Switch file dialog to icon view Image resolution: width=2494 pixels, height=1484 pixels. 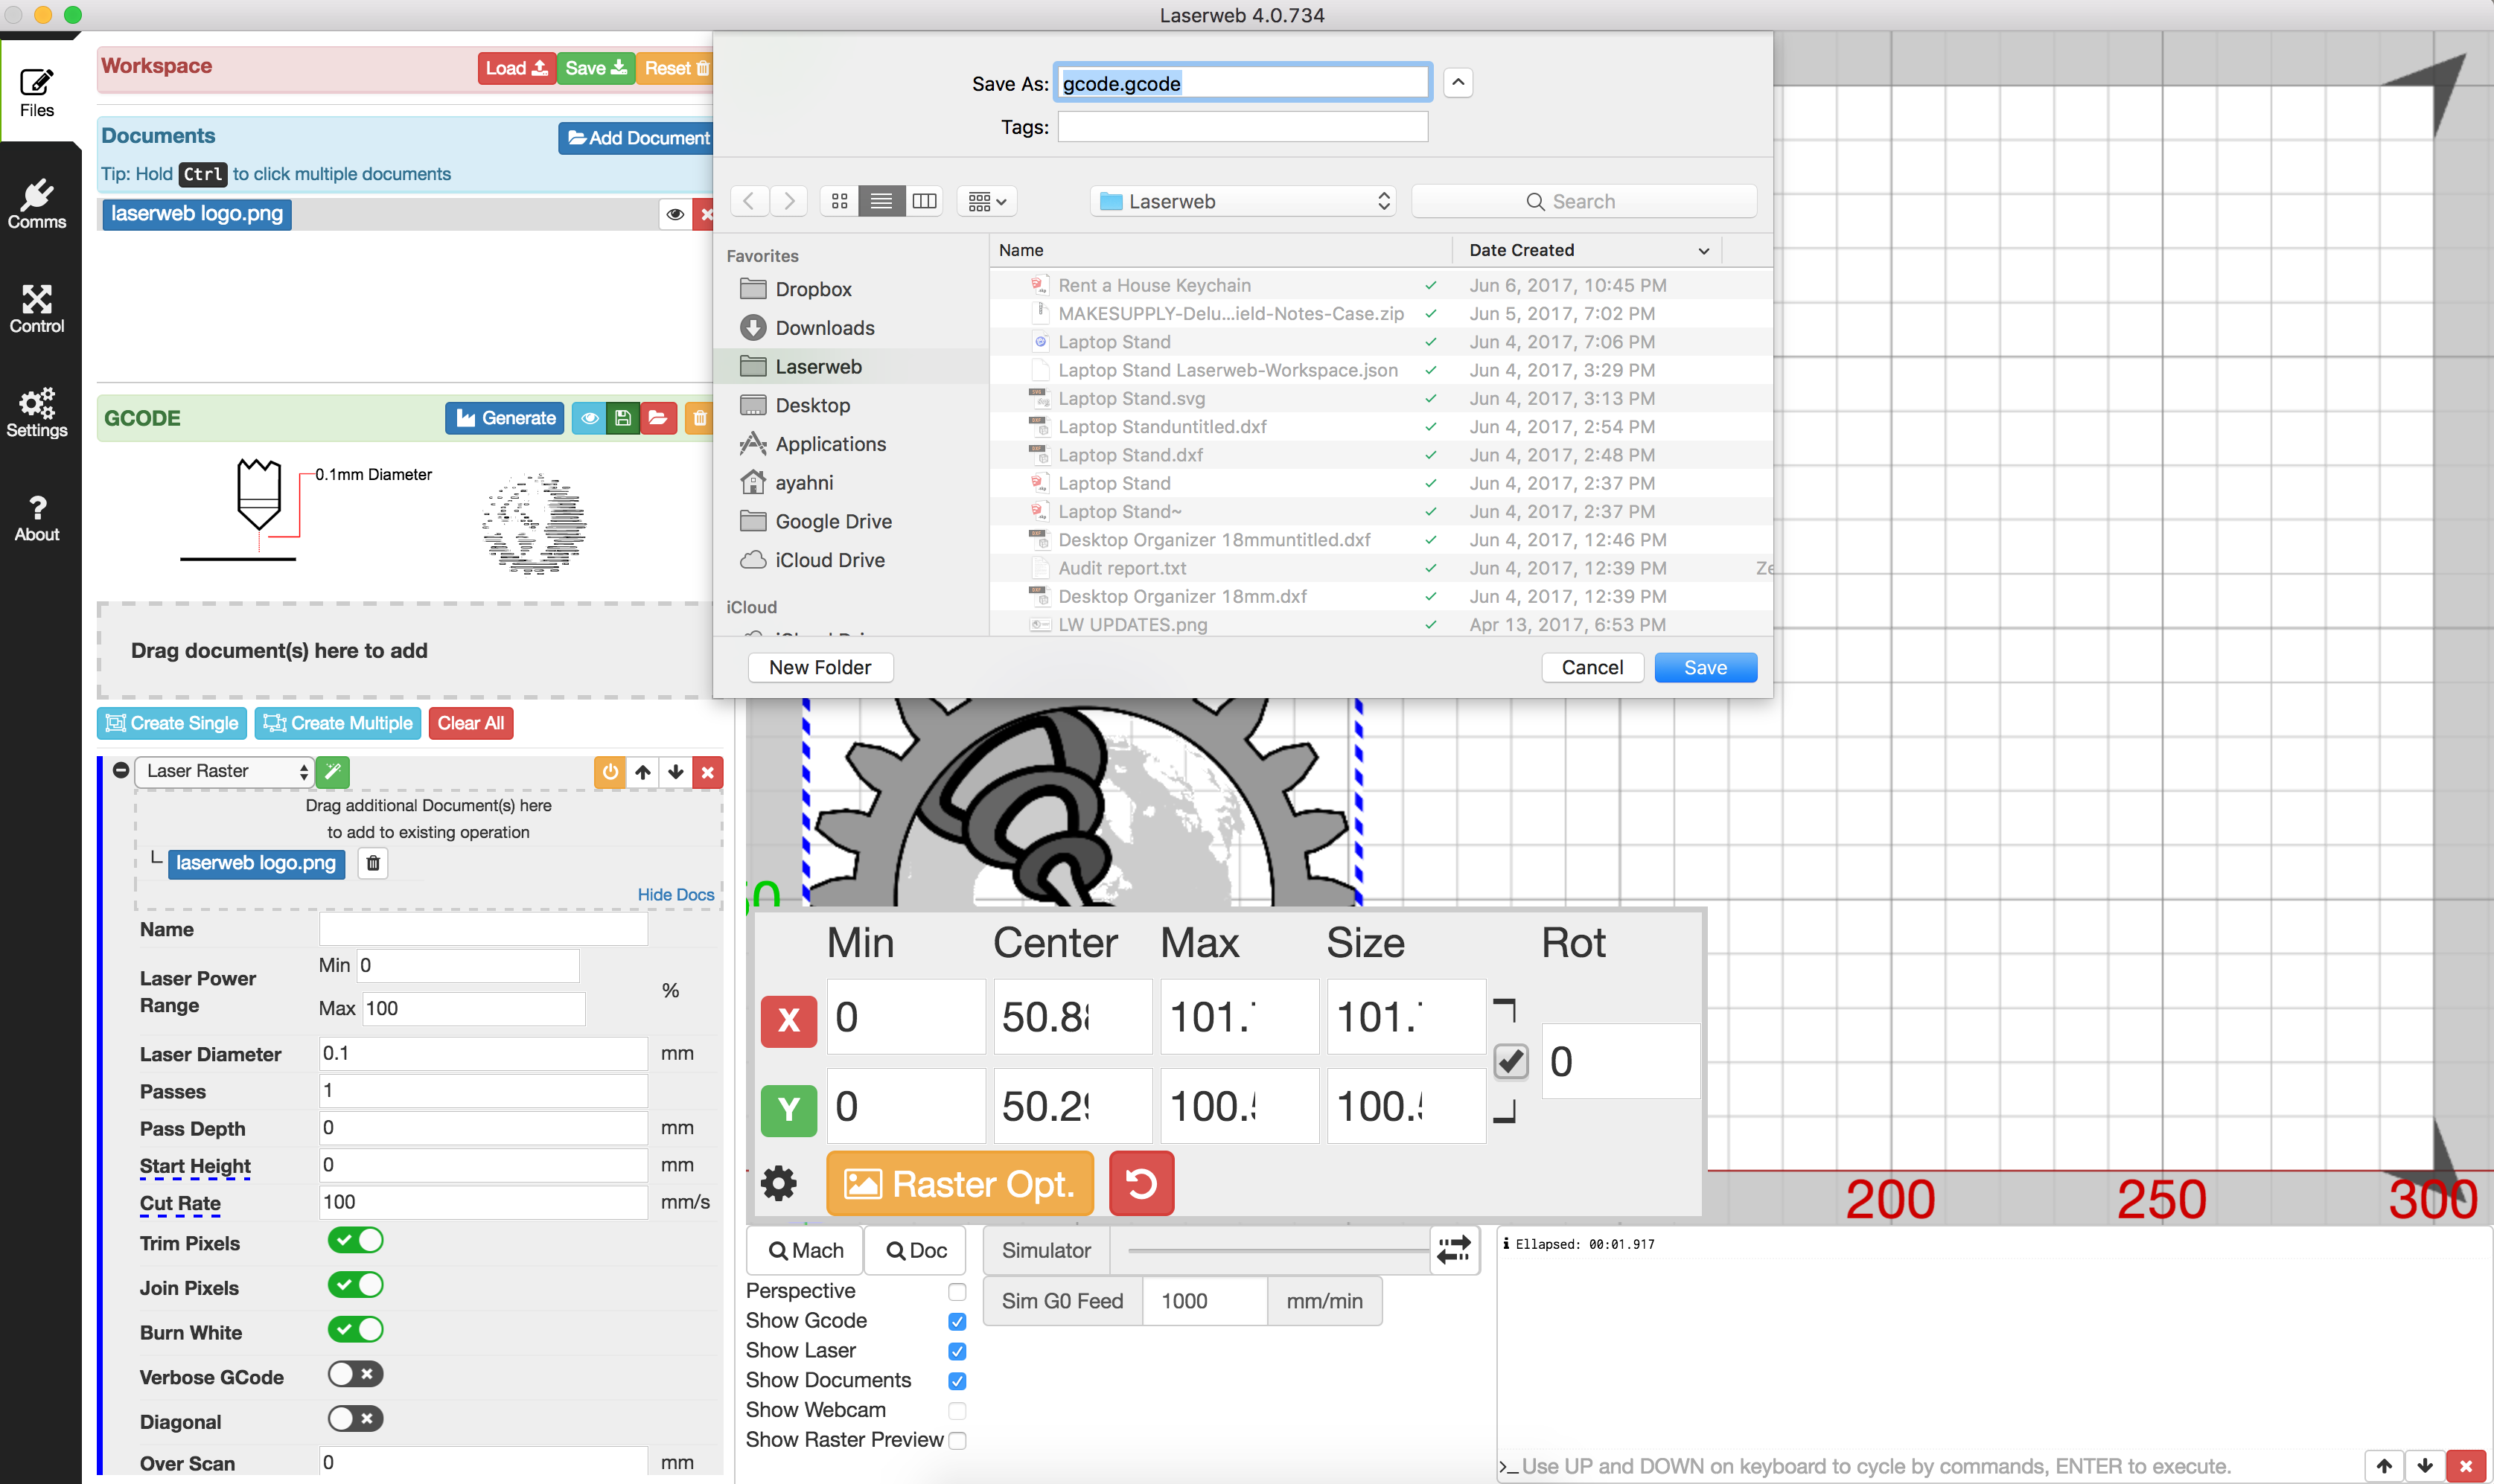coord(839,201)
